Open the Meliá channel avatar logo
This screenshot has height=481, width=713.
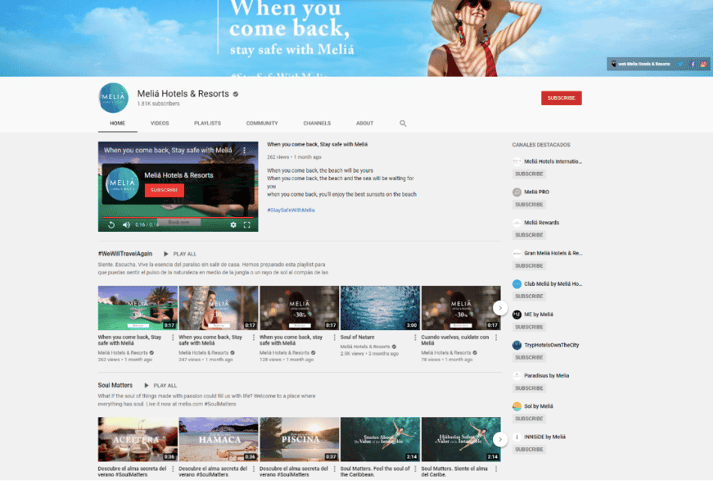pyautogui.click(x=113, y=98)
